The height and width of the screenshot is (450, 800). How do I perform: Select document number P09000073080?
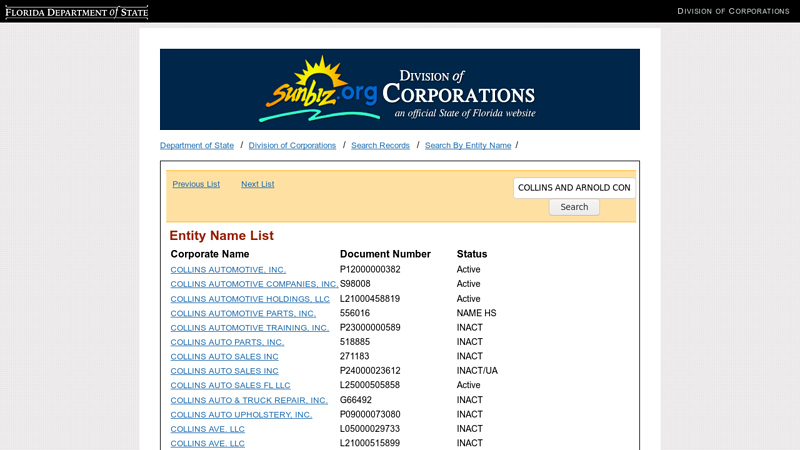click(370, 414)
